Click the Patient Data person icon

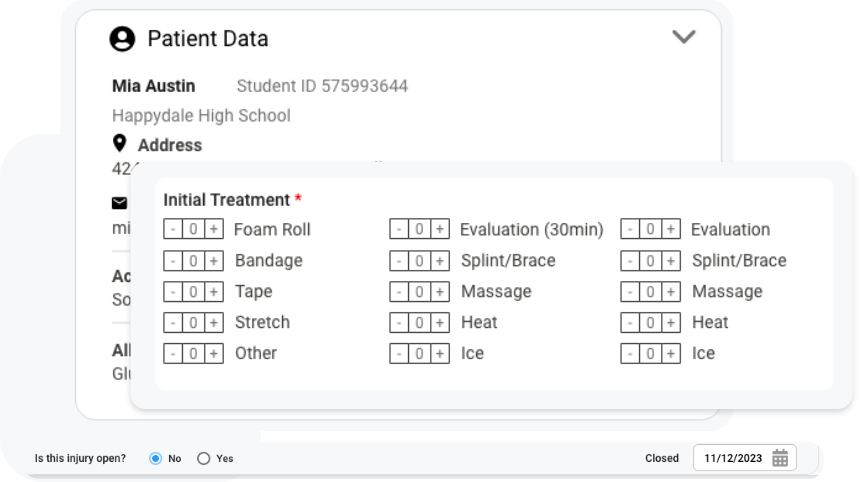122,39
